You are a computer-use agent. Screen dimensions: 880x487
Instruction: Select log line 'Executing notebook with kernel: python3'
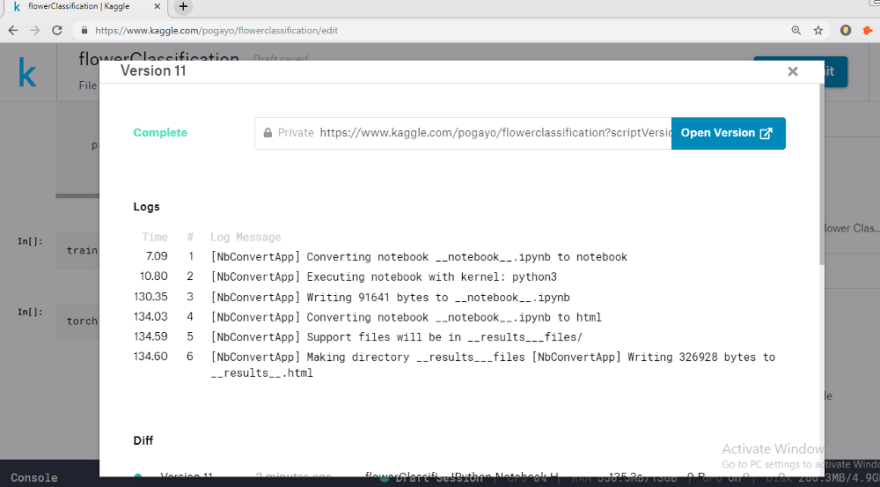pyautogui.click(x=384, y=277)
